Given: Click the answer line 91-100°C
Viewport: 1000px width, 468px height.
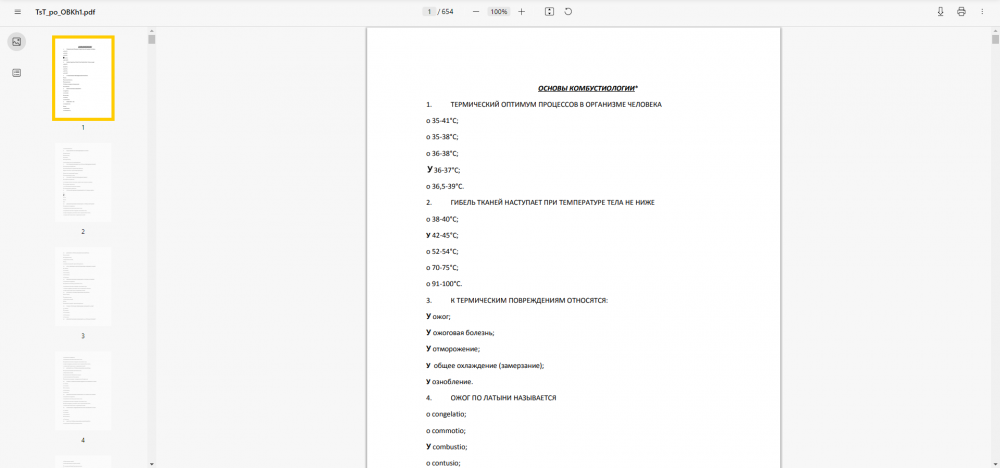Looking at the screenshot, I should click(444, 284).
